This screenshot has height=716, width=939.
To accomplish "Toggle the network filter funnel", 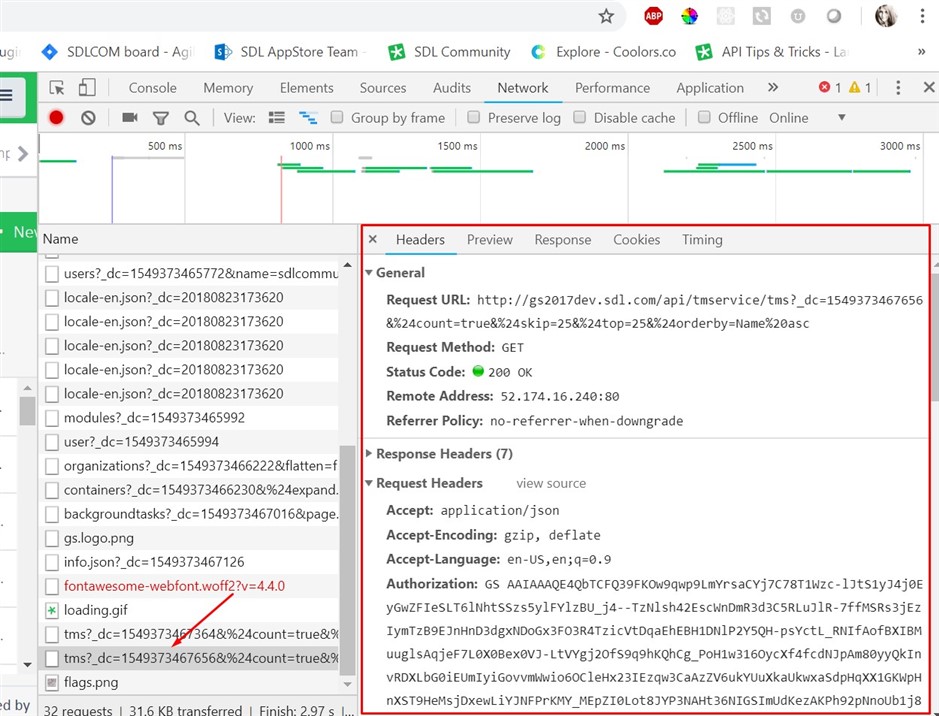I will (160, 118).
